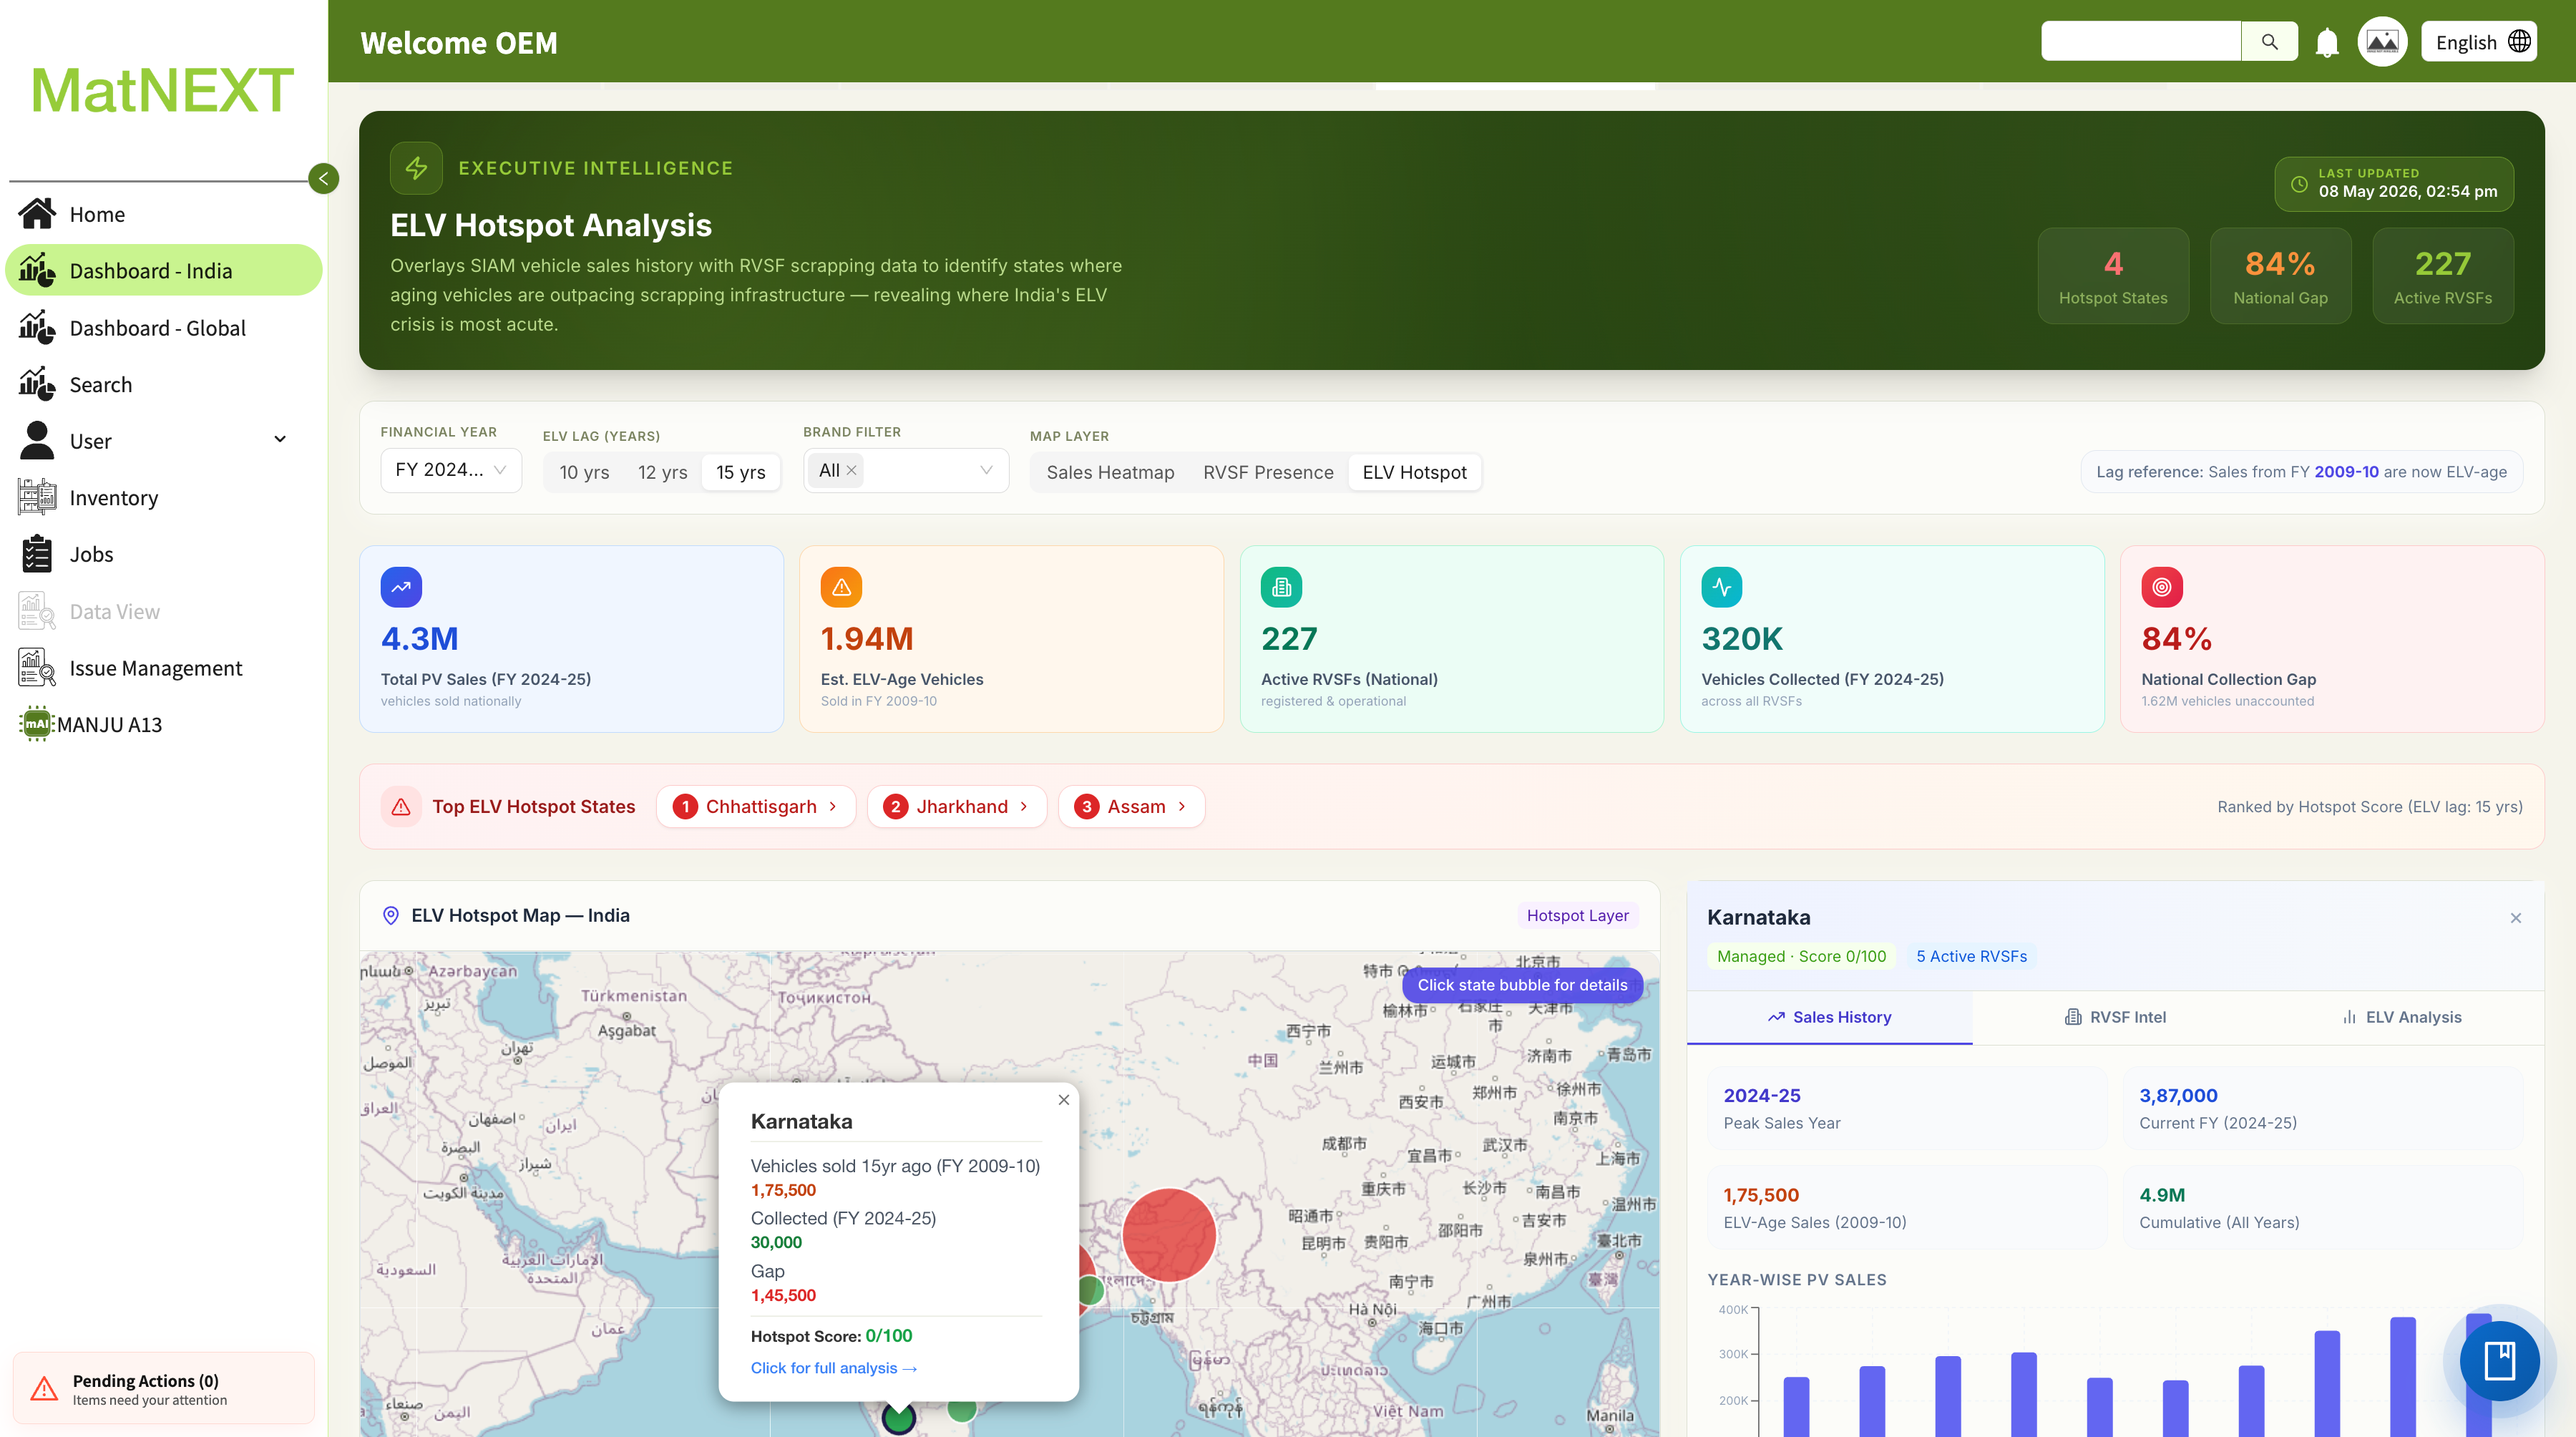Click the magnifier search button in header
Image resolution: width=2576 pixels, height=1437 pixels.
[x=2269, y=42]
